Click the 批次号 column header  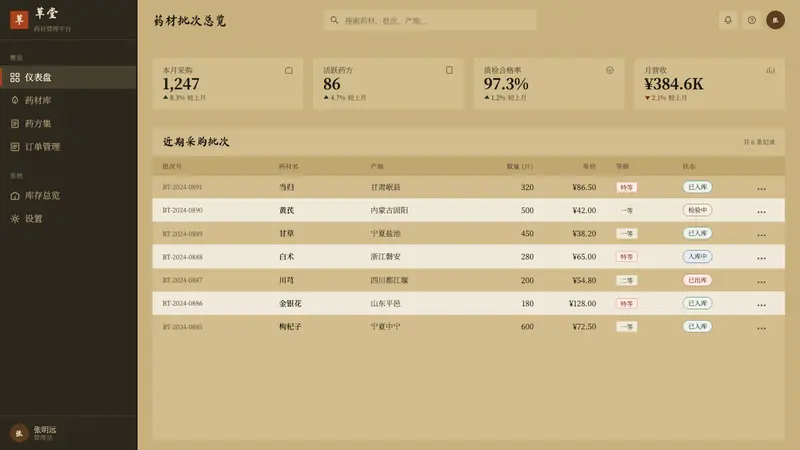click(x=172, y=166)
